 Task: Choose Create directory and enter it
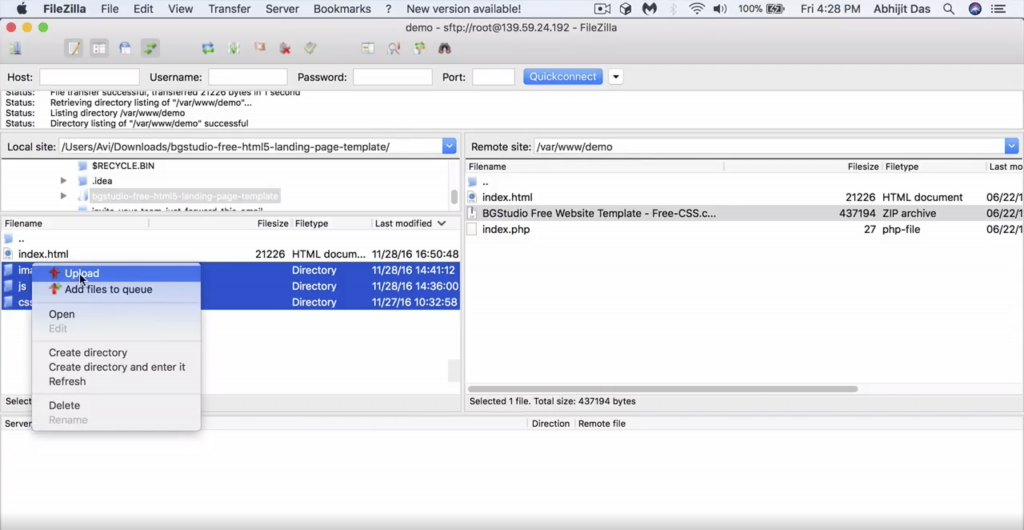[116, 367]
